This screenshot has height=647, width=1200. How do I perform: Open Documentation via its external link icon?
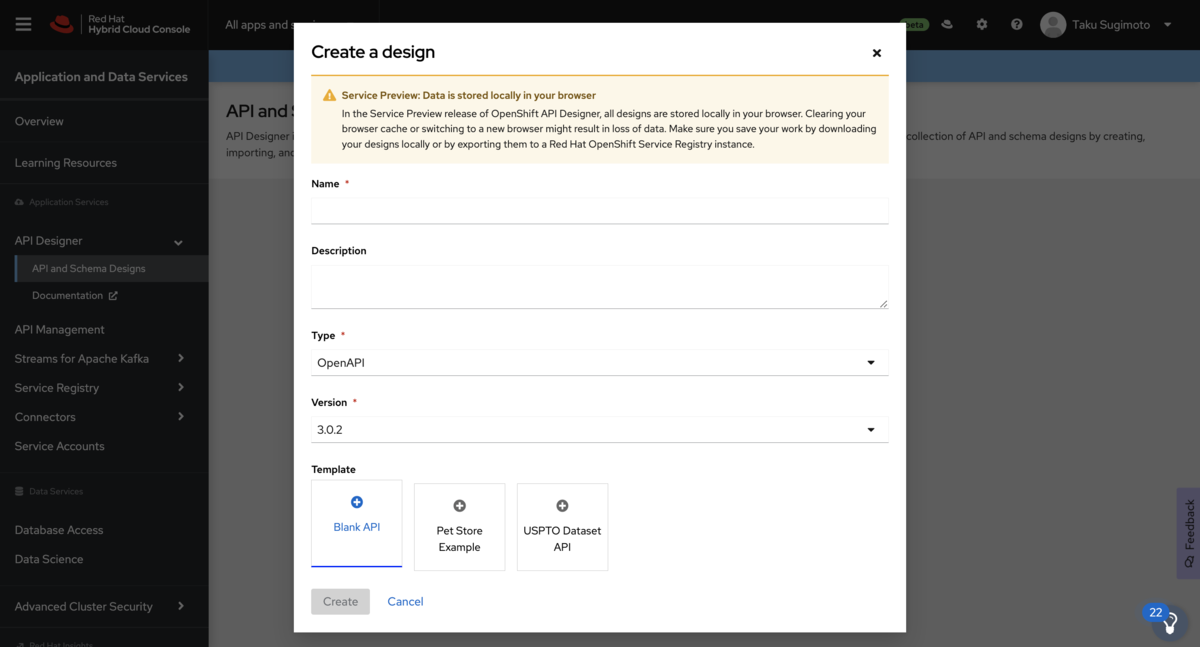point(113,295)
